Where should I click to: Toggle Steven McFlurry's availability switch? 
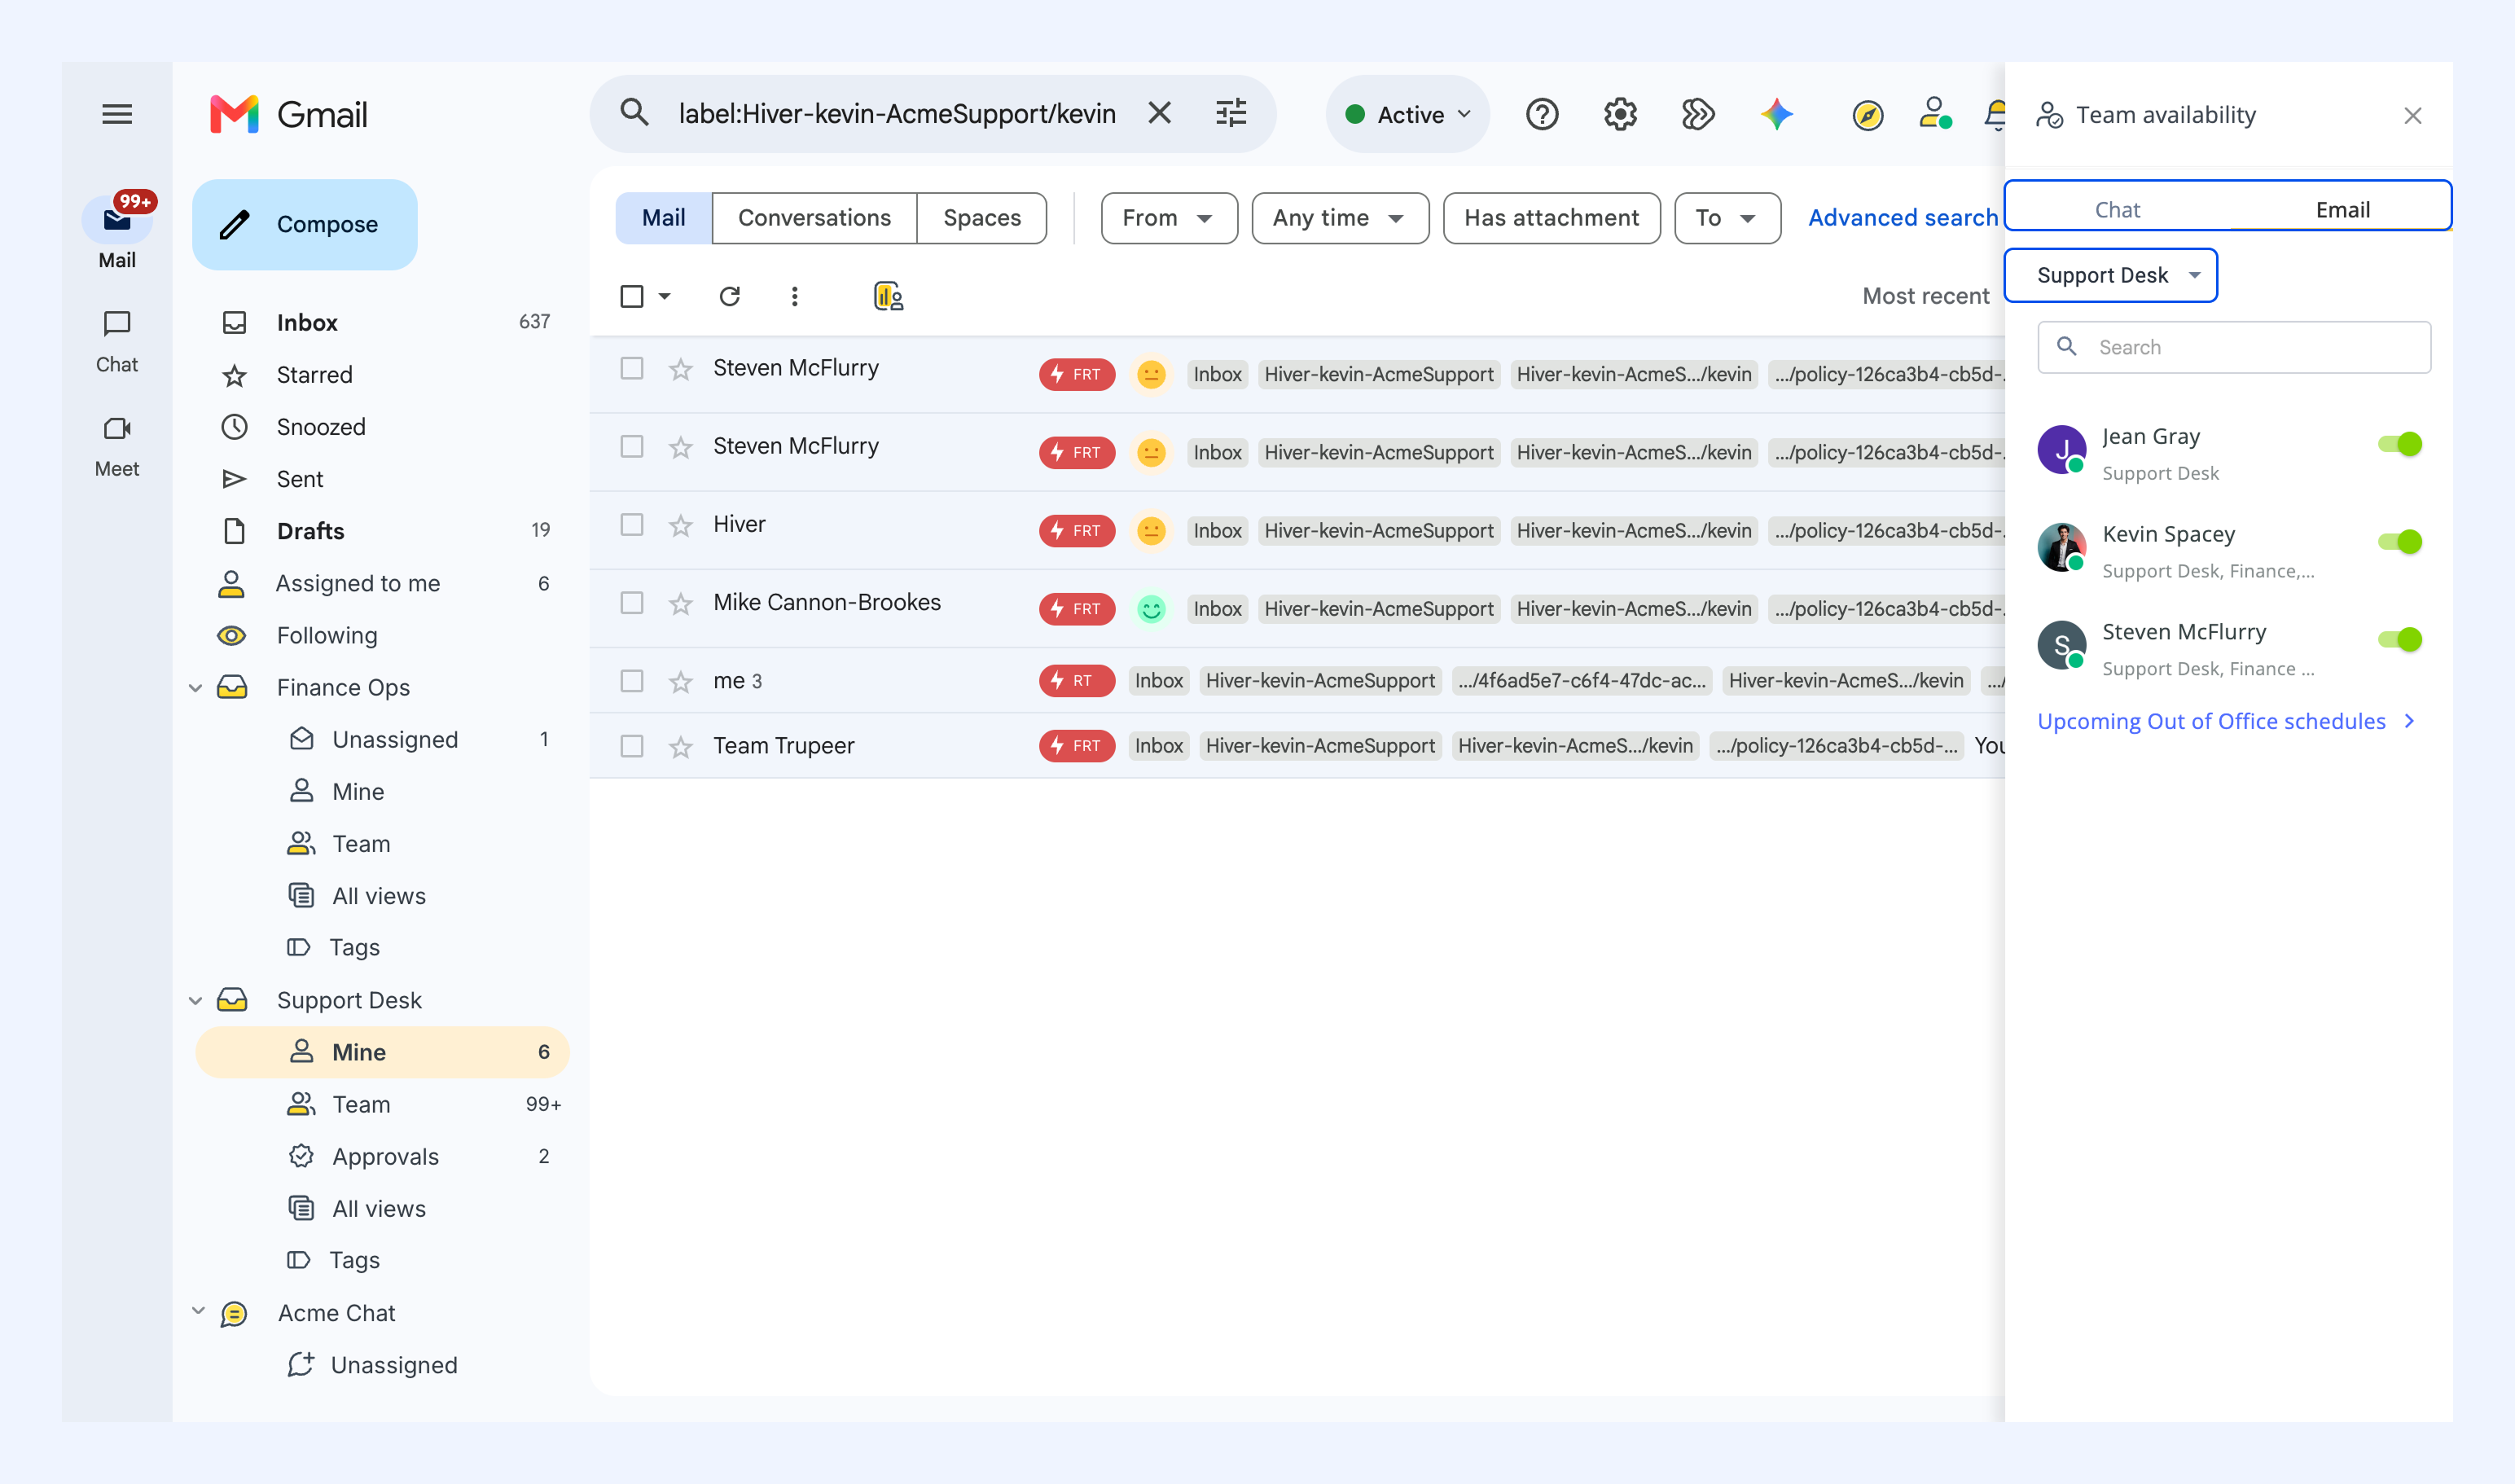2400,640
